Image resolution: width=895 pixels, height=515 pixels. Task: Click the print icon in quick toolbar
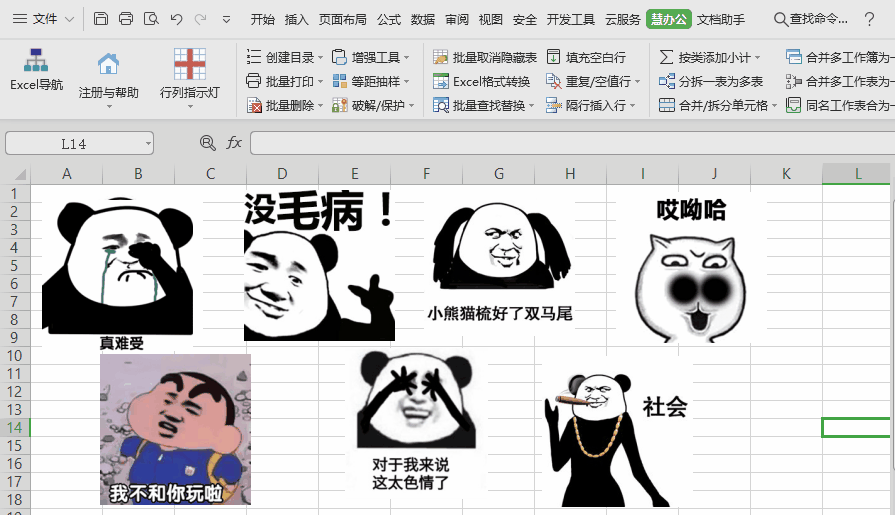[x=126, y=19]
